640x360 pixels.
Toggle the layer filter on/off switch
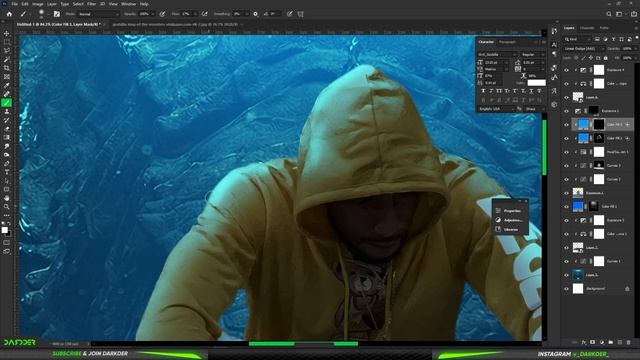click(x=636, y=38)
